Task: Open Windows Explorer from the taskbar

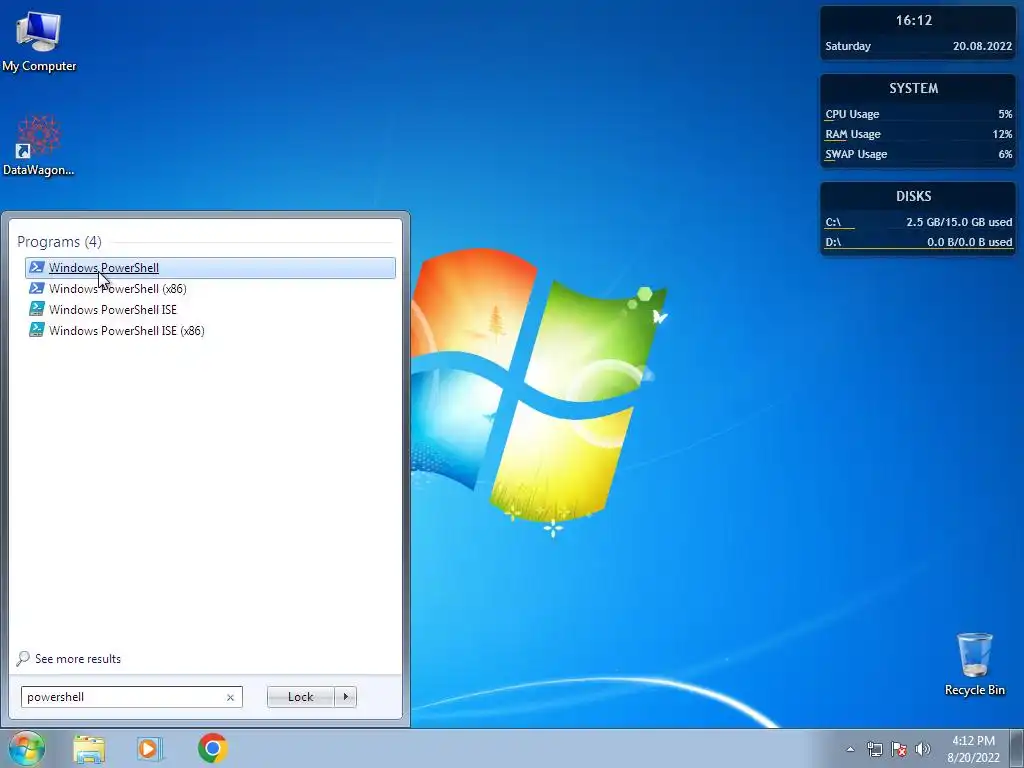Action: click(x=89, y=748)
